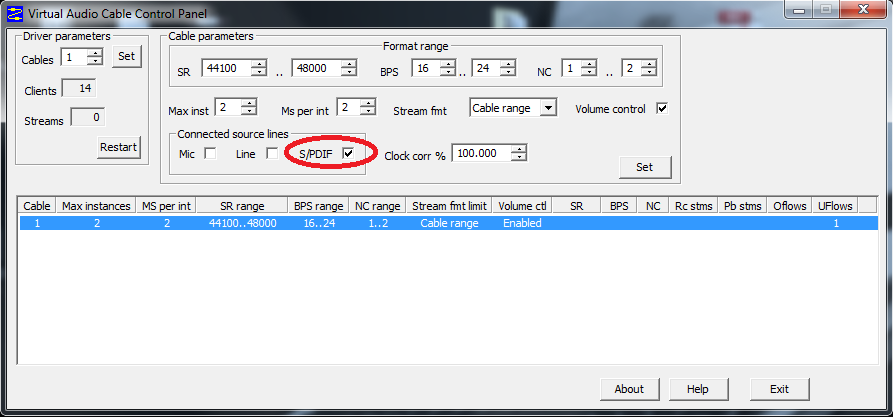This screenshot has width=893, height=417.
Task: Toggle the Mic source line checkbox
Action: click(210, 153)
